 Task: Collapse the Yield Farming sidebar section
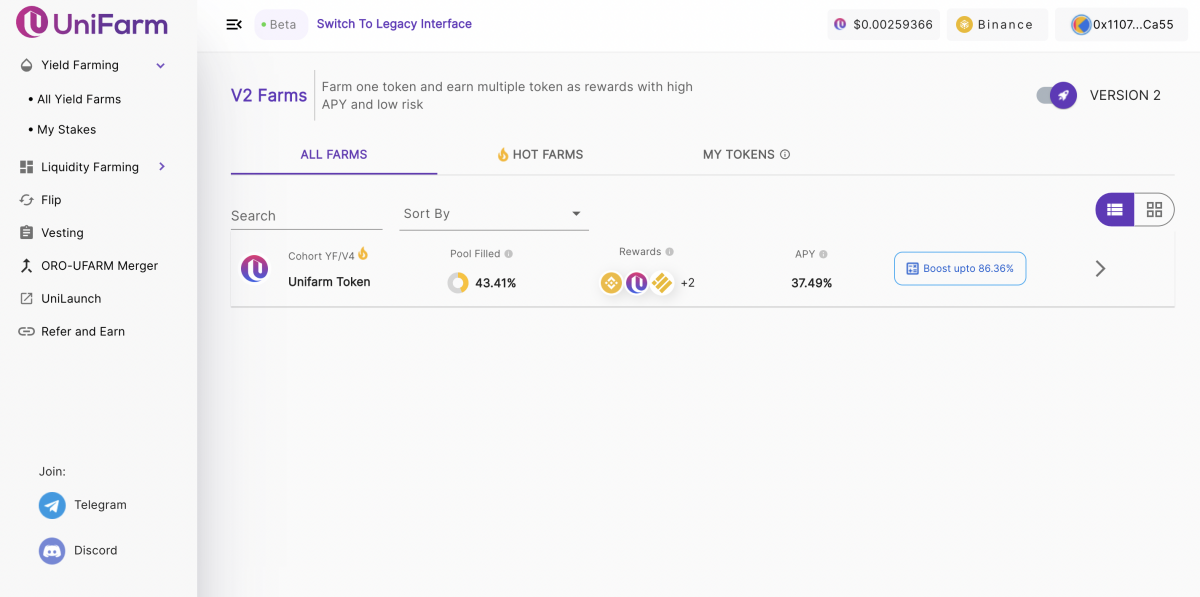pyautogui.click(x=160, y=66)
